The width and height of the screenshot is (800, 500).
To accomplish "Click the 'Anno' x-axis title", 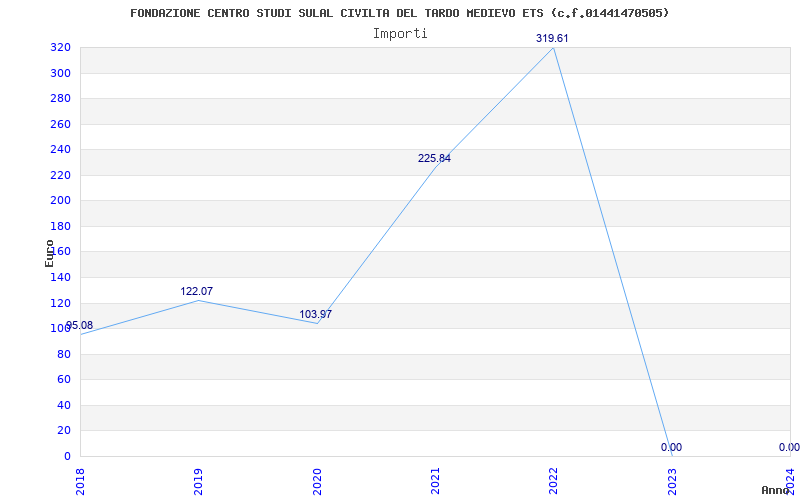I will pyautogui.click(x=775, y=490).
